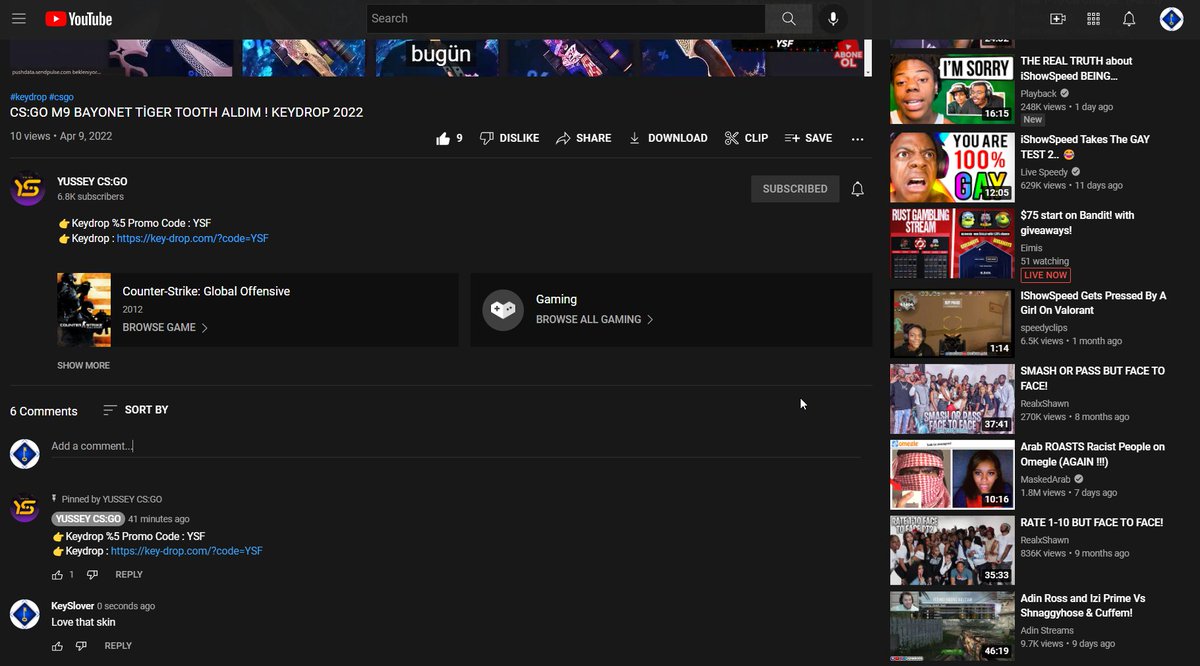Browse all gaming
The height and width of the screenshot is (666, 1200).
(595, 320)
